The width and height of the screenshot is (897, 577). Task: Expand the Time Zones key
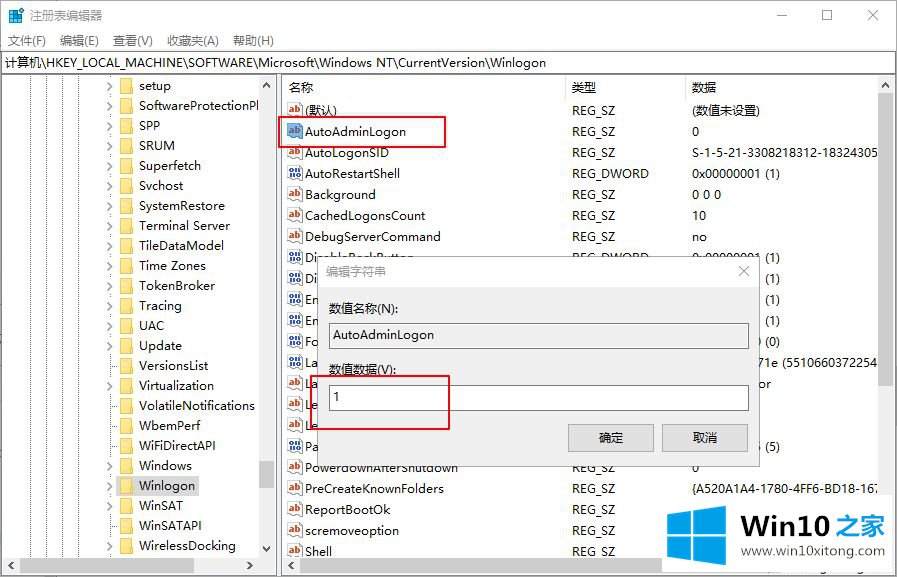pyautogui.click(x=109, y=266)
